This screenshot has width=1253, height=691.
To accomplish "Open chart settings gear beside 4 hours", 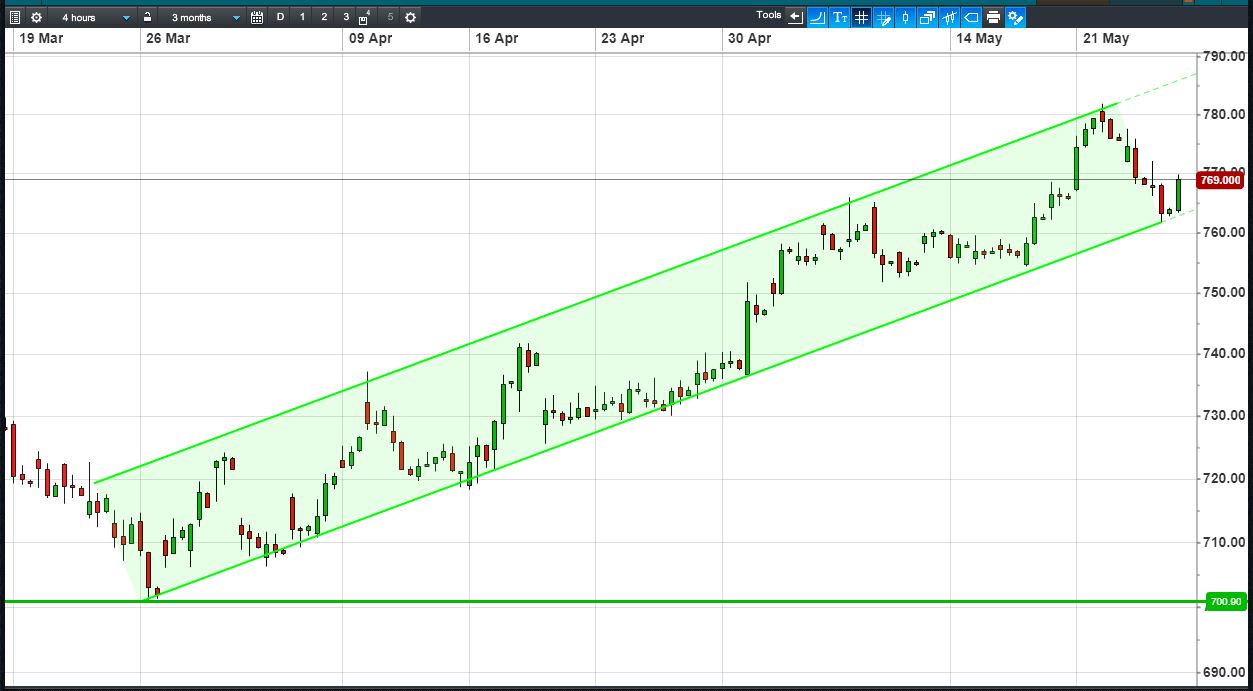I will [x=36, y=17].
